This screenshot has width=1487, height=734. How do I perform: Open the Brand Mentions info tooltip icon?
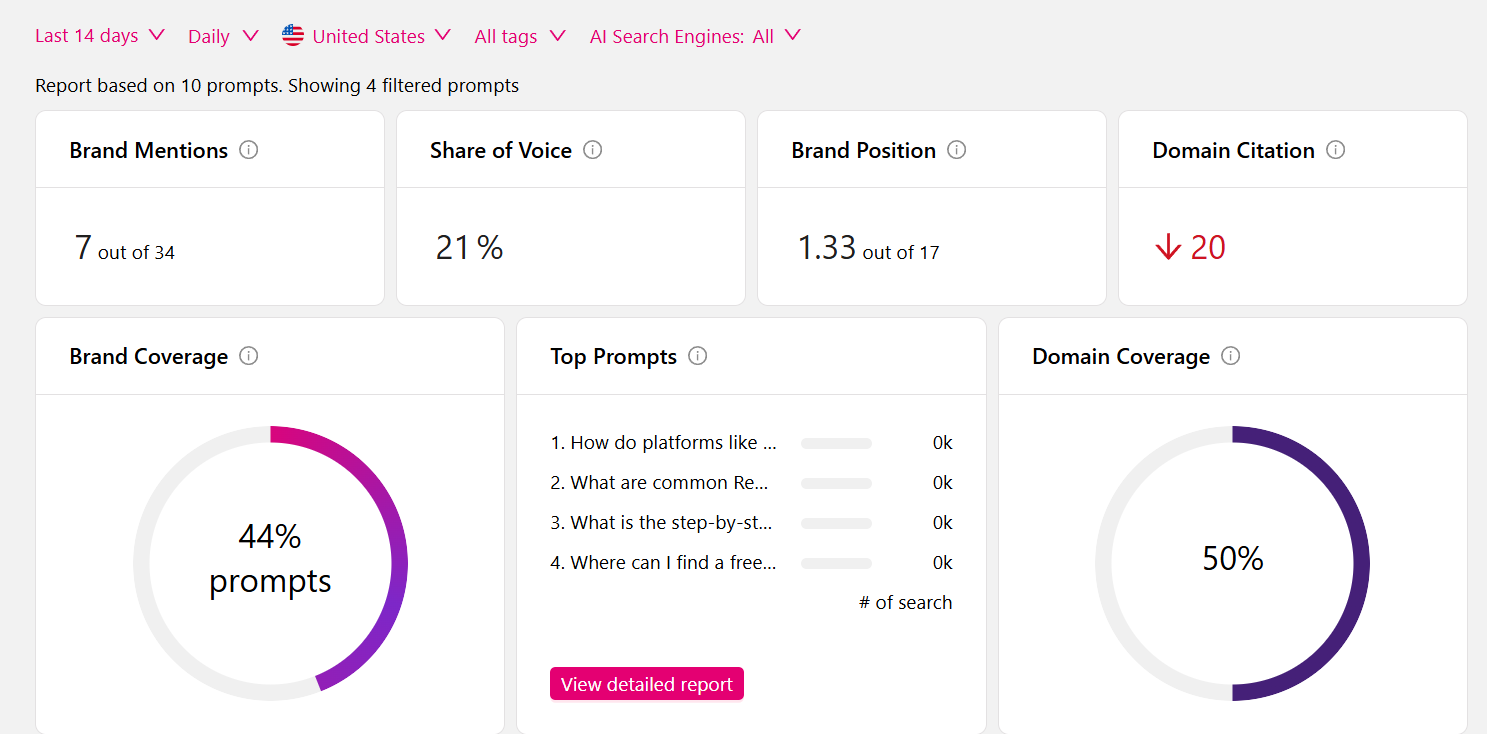[249, 150]
